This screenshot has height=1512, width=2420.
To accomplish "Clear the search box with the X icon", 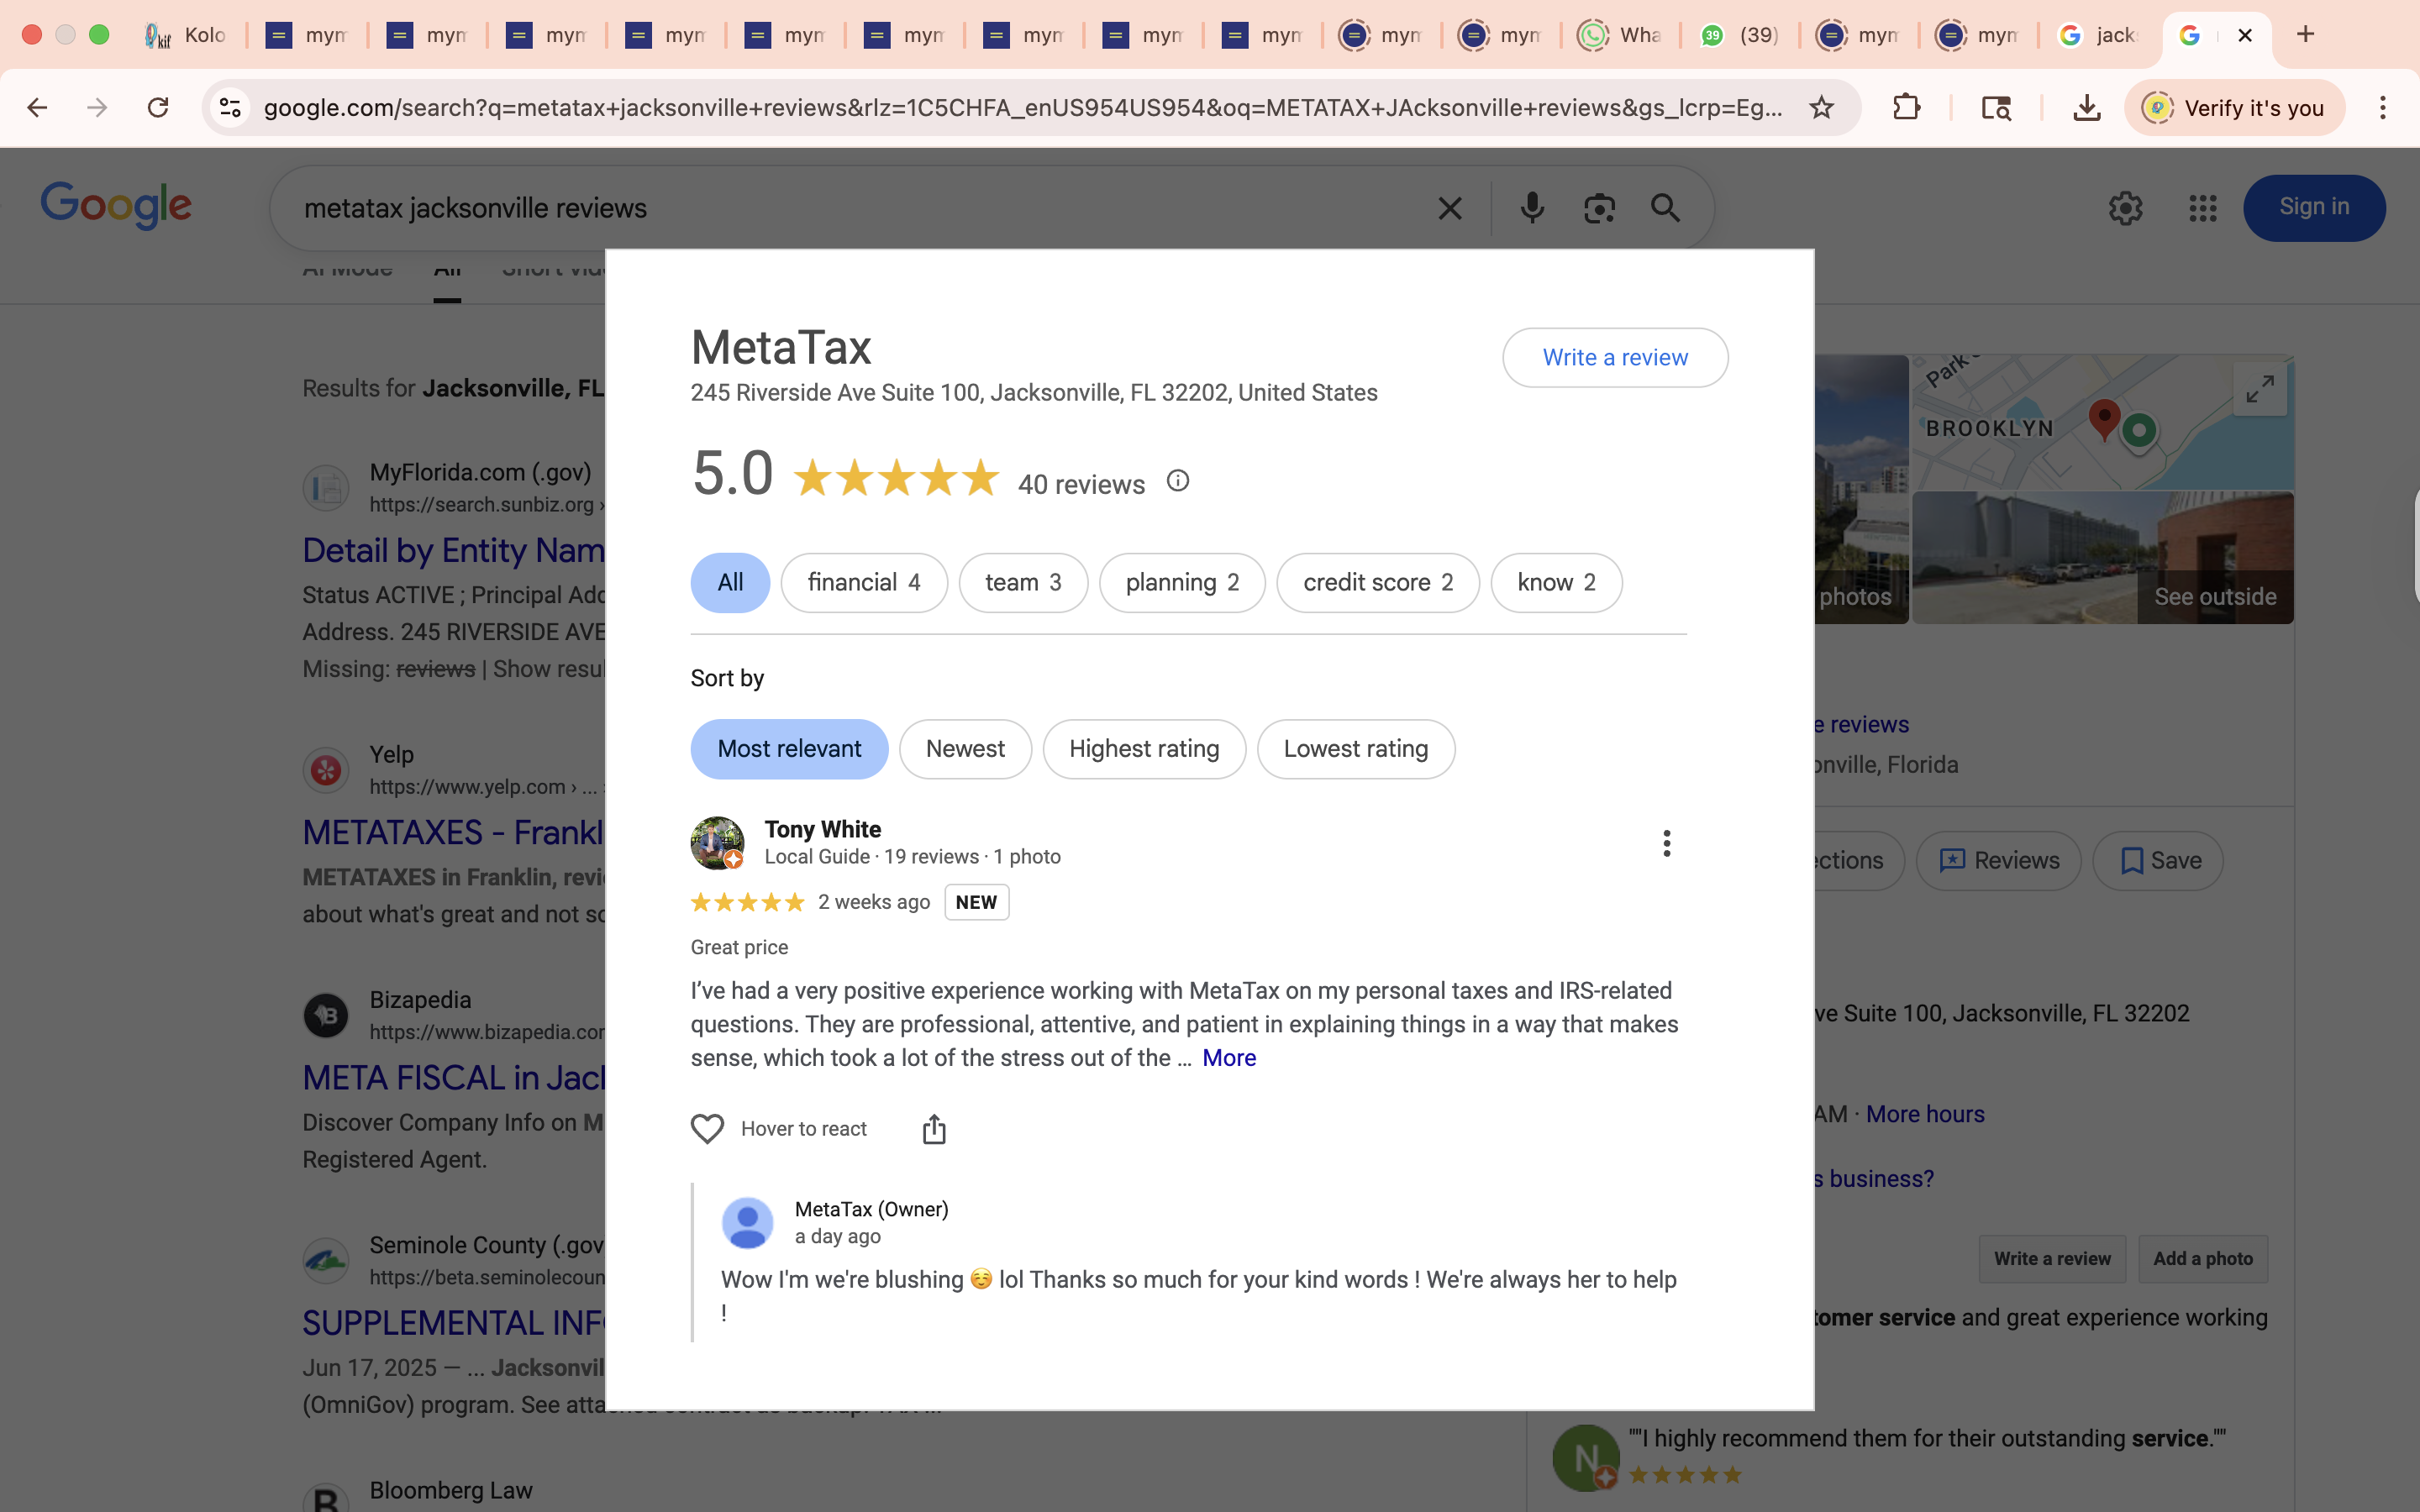I will point(1449,208).
